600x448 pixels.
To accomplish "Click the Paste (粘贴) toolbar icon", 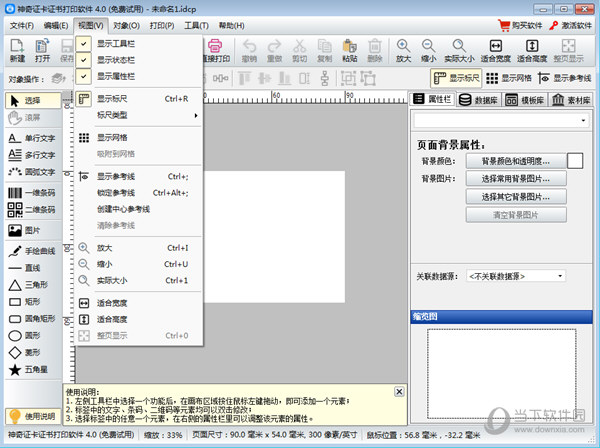I will click(349, 51).
